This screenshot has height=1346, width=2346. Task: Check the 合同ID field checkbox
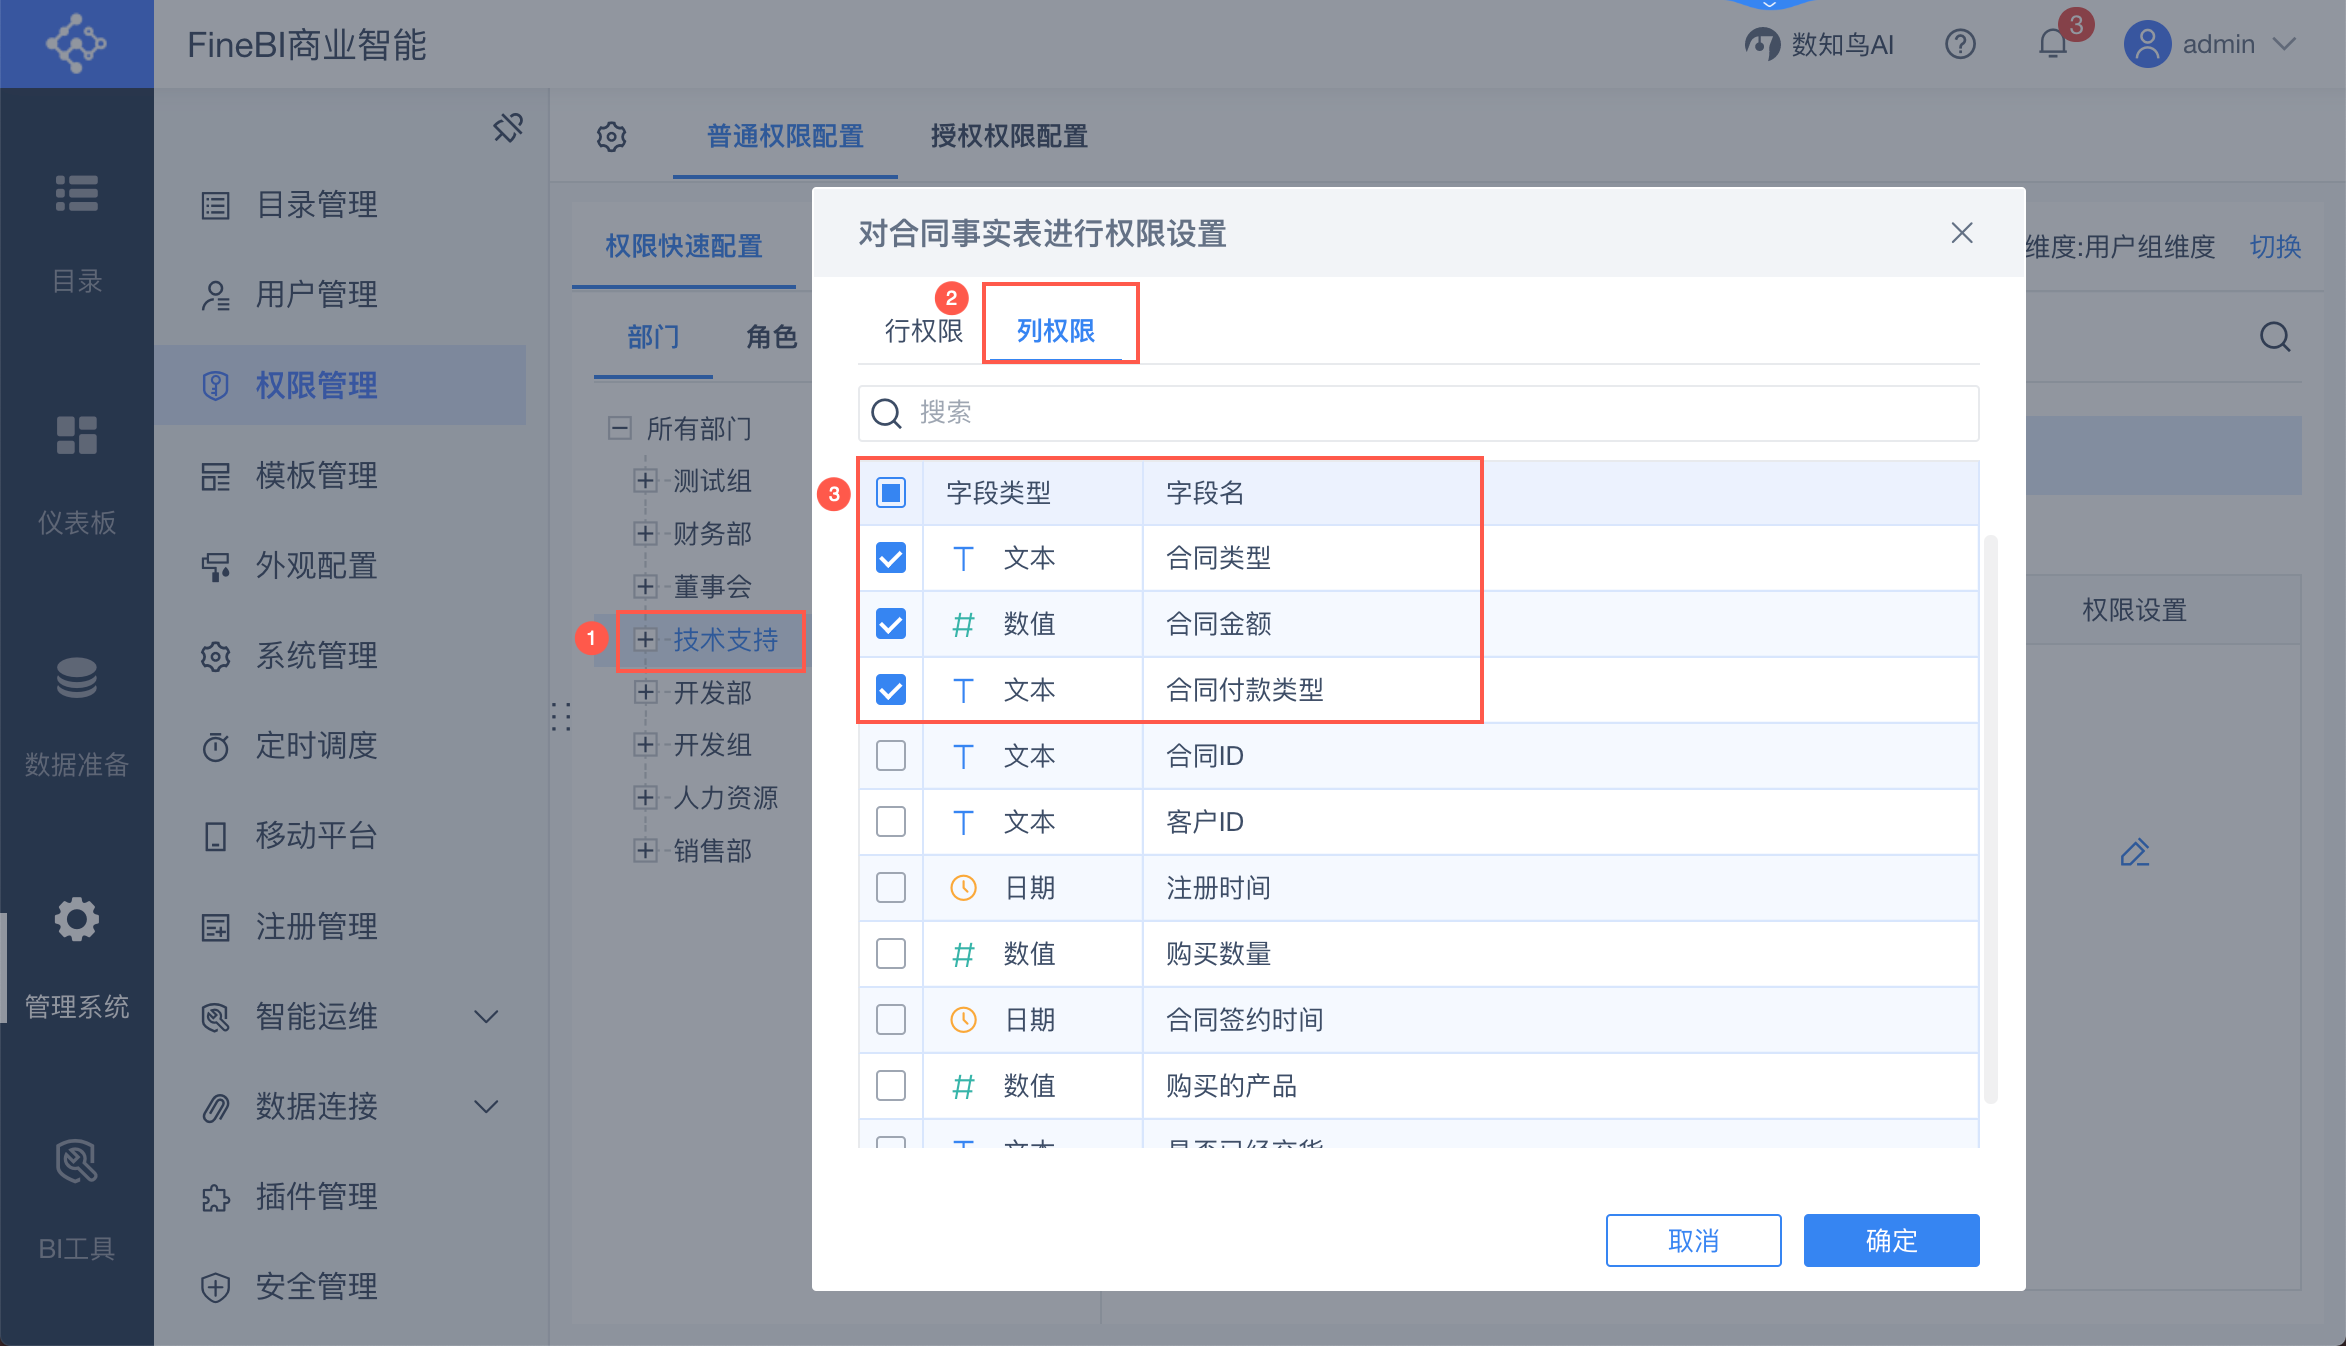tap(890, 756)
